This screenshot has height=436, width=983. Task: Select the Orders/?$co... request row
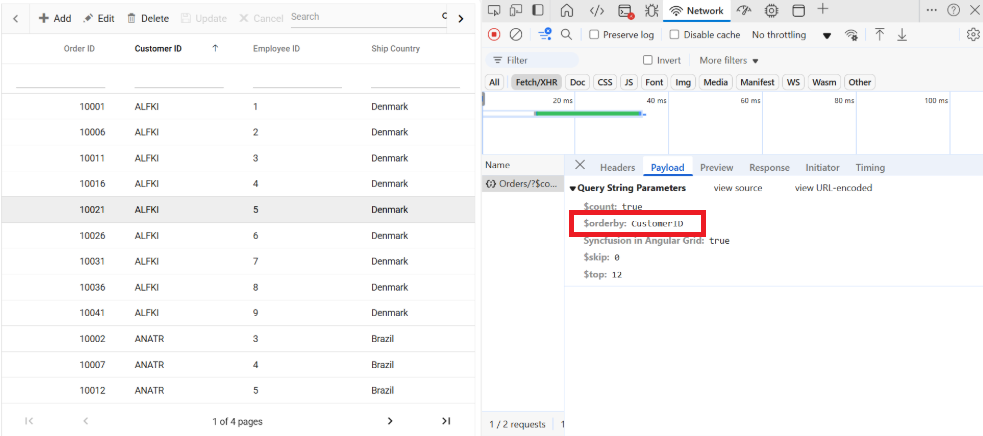coord(523,184)
